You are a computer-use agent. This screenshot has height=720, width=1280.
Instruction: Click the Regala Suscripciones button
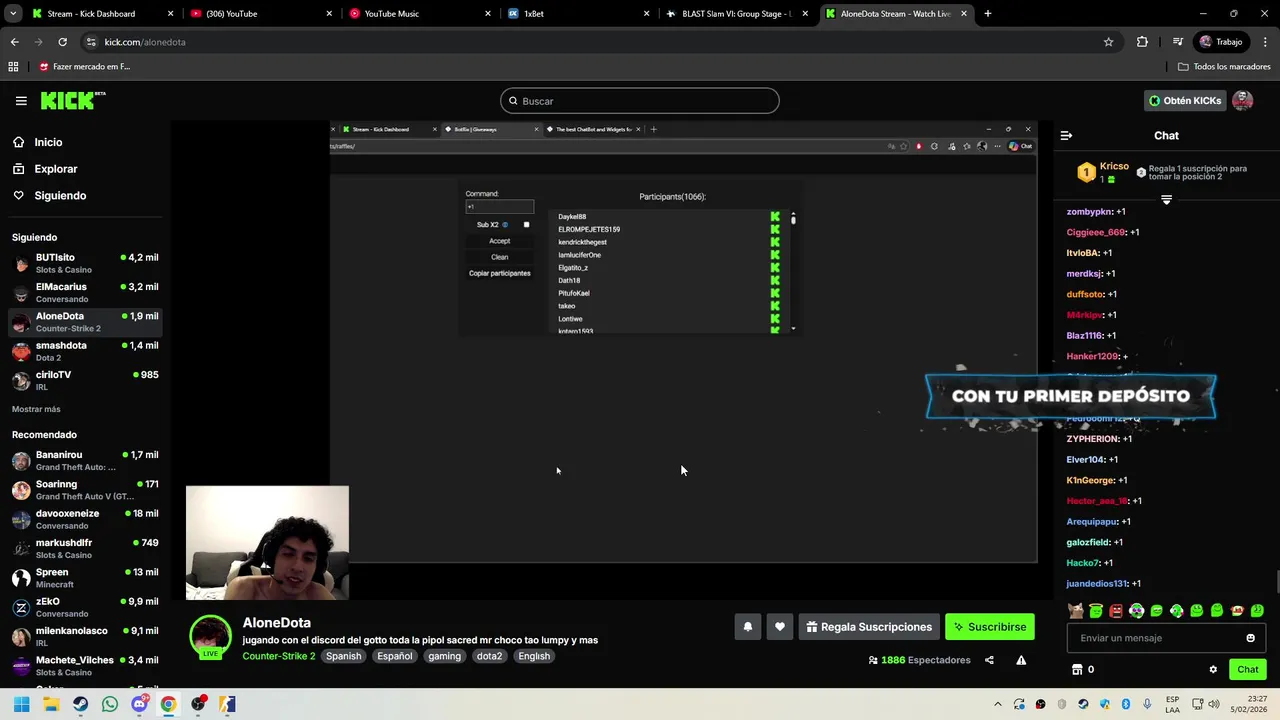click(x=869, y=627)
